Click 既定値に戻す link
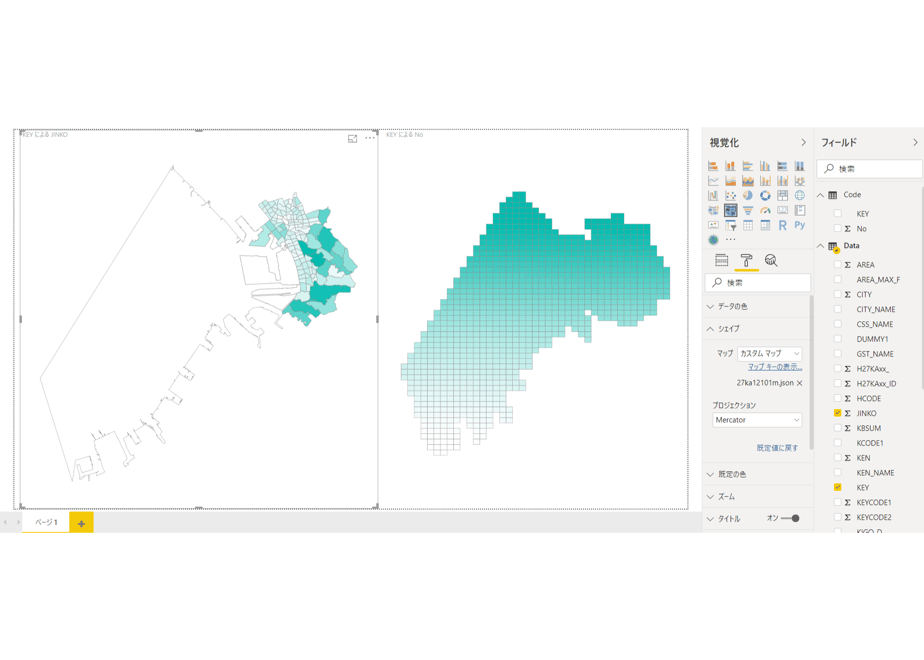This screenshot has width=924, height=660. point(777,448)
